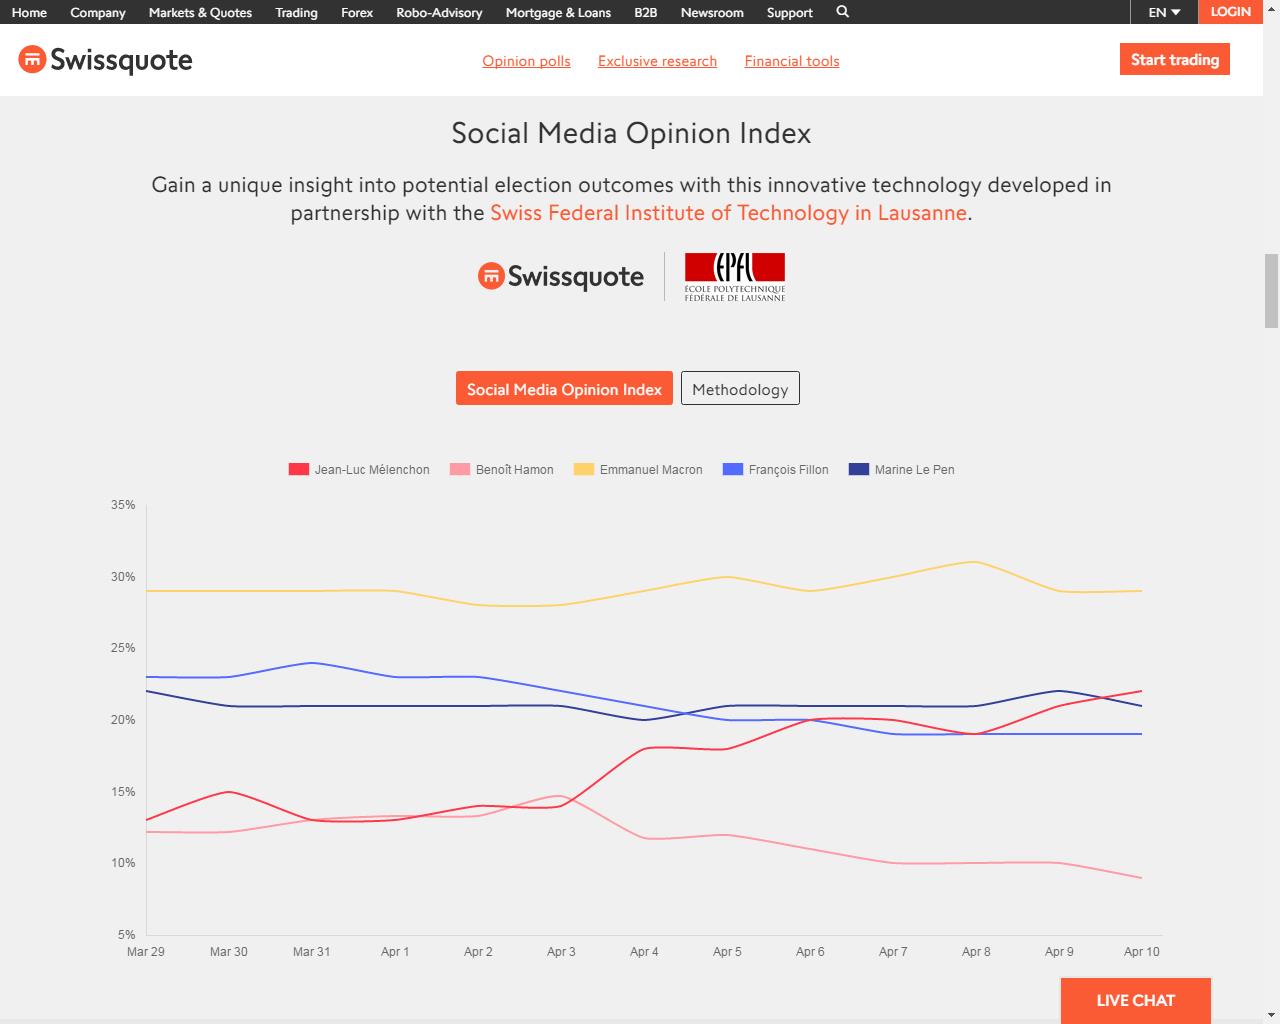This screenshot has width=1280, height=1024.
Task: Open Mortgage & Loans menu
Action: 558,13
